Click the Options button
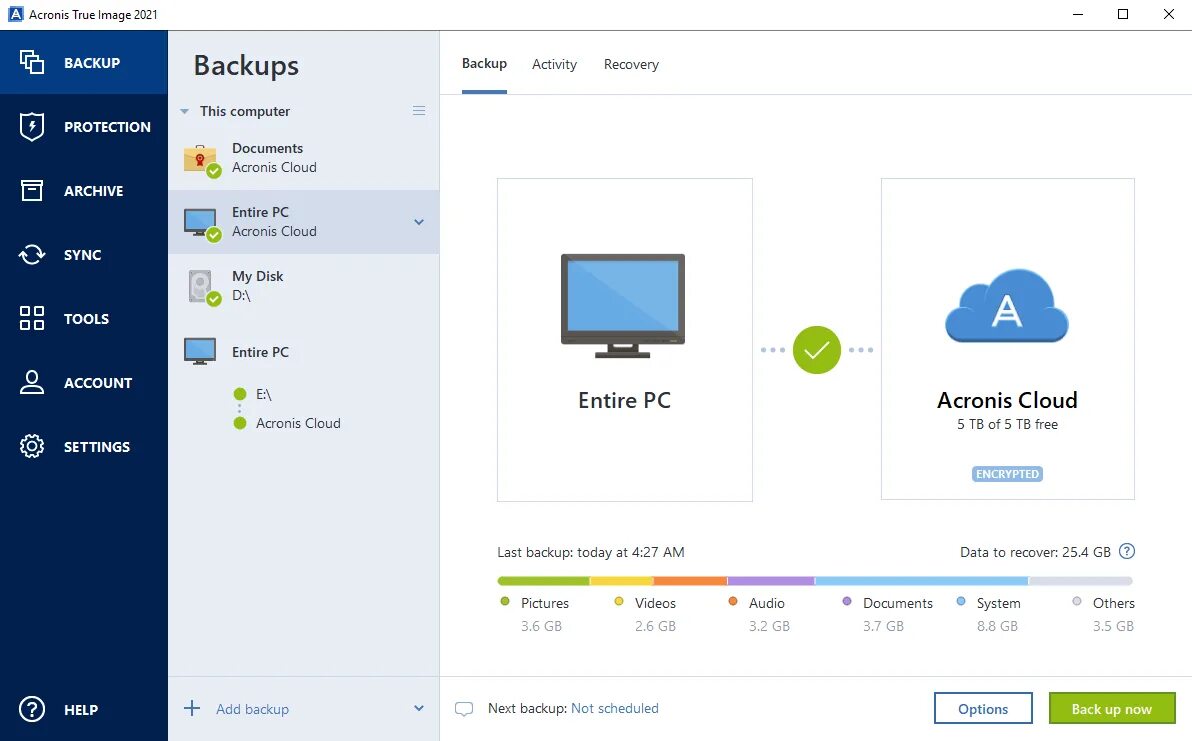Screen dimensions: 1192x741 [983, 708]
